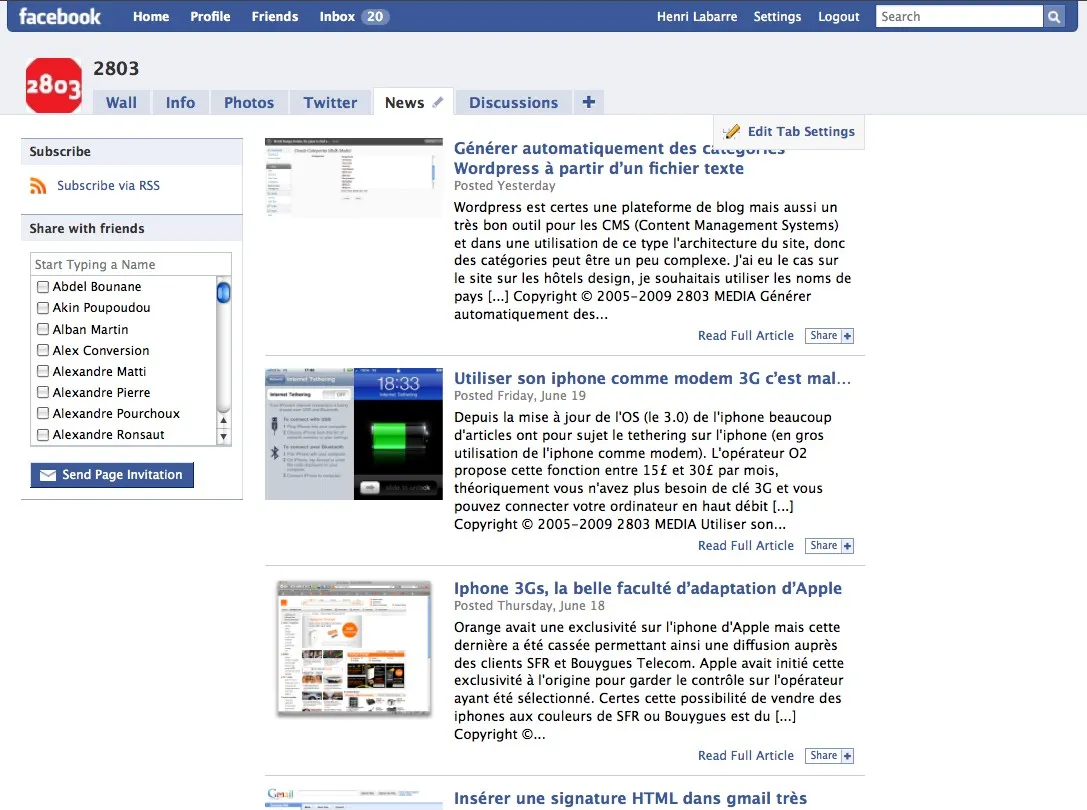Viewport: 1087px width, 810px height.
Task: Open Share dropdown for Iphone 3Gs article
Action: (829, 756)
